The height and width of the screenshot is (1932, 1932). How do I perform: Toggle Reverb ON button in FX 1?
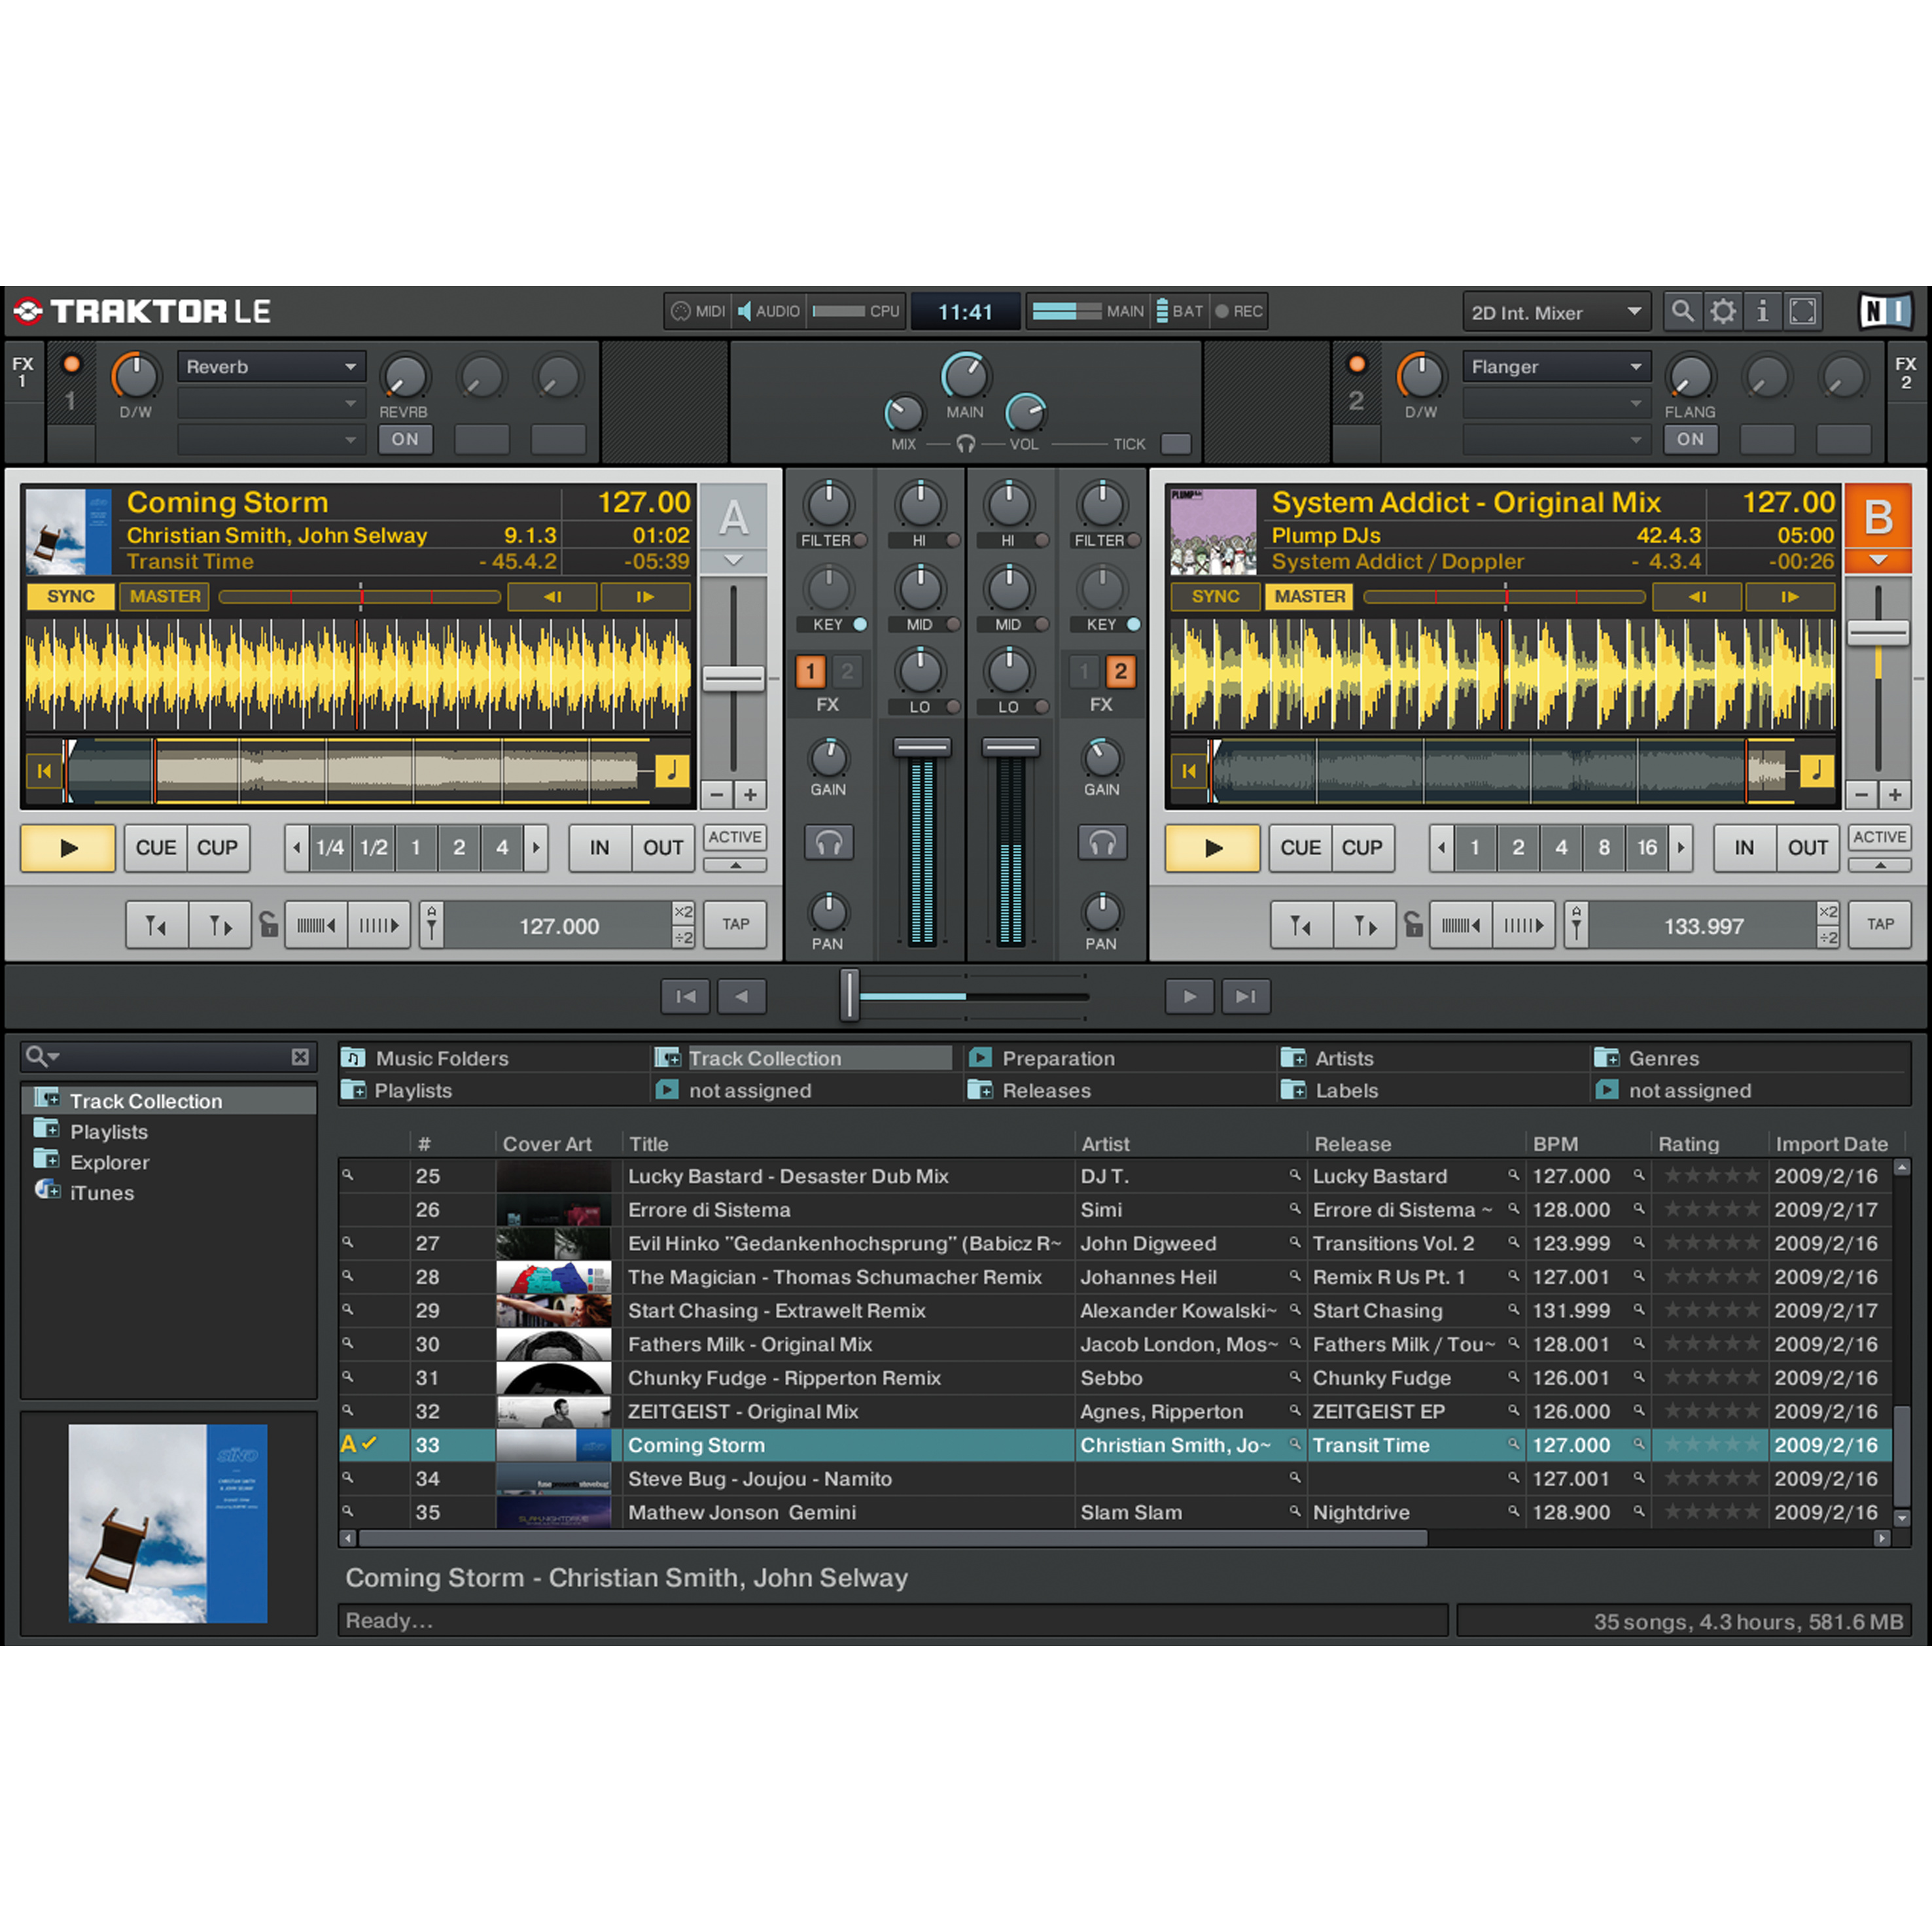pos(405,439)
